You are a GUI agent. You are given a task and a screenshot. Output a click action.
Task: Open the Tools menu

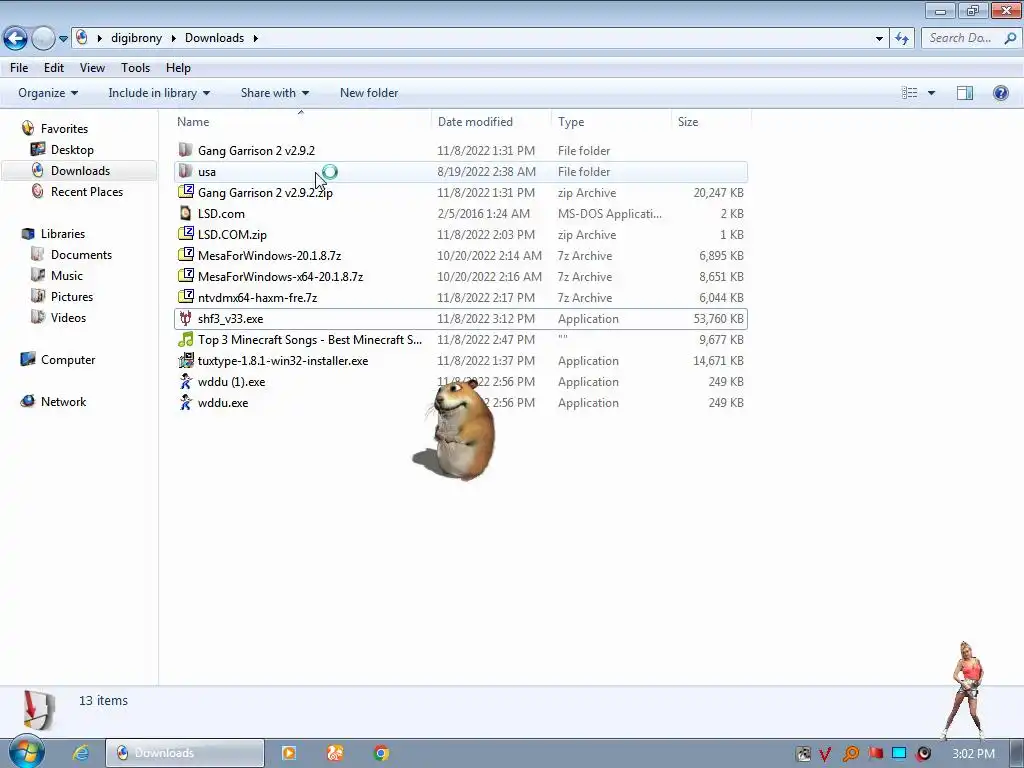pyautogui.click(x=135, y=68)
